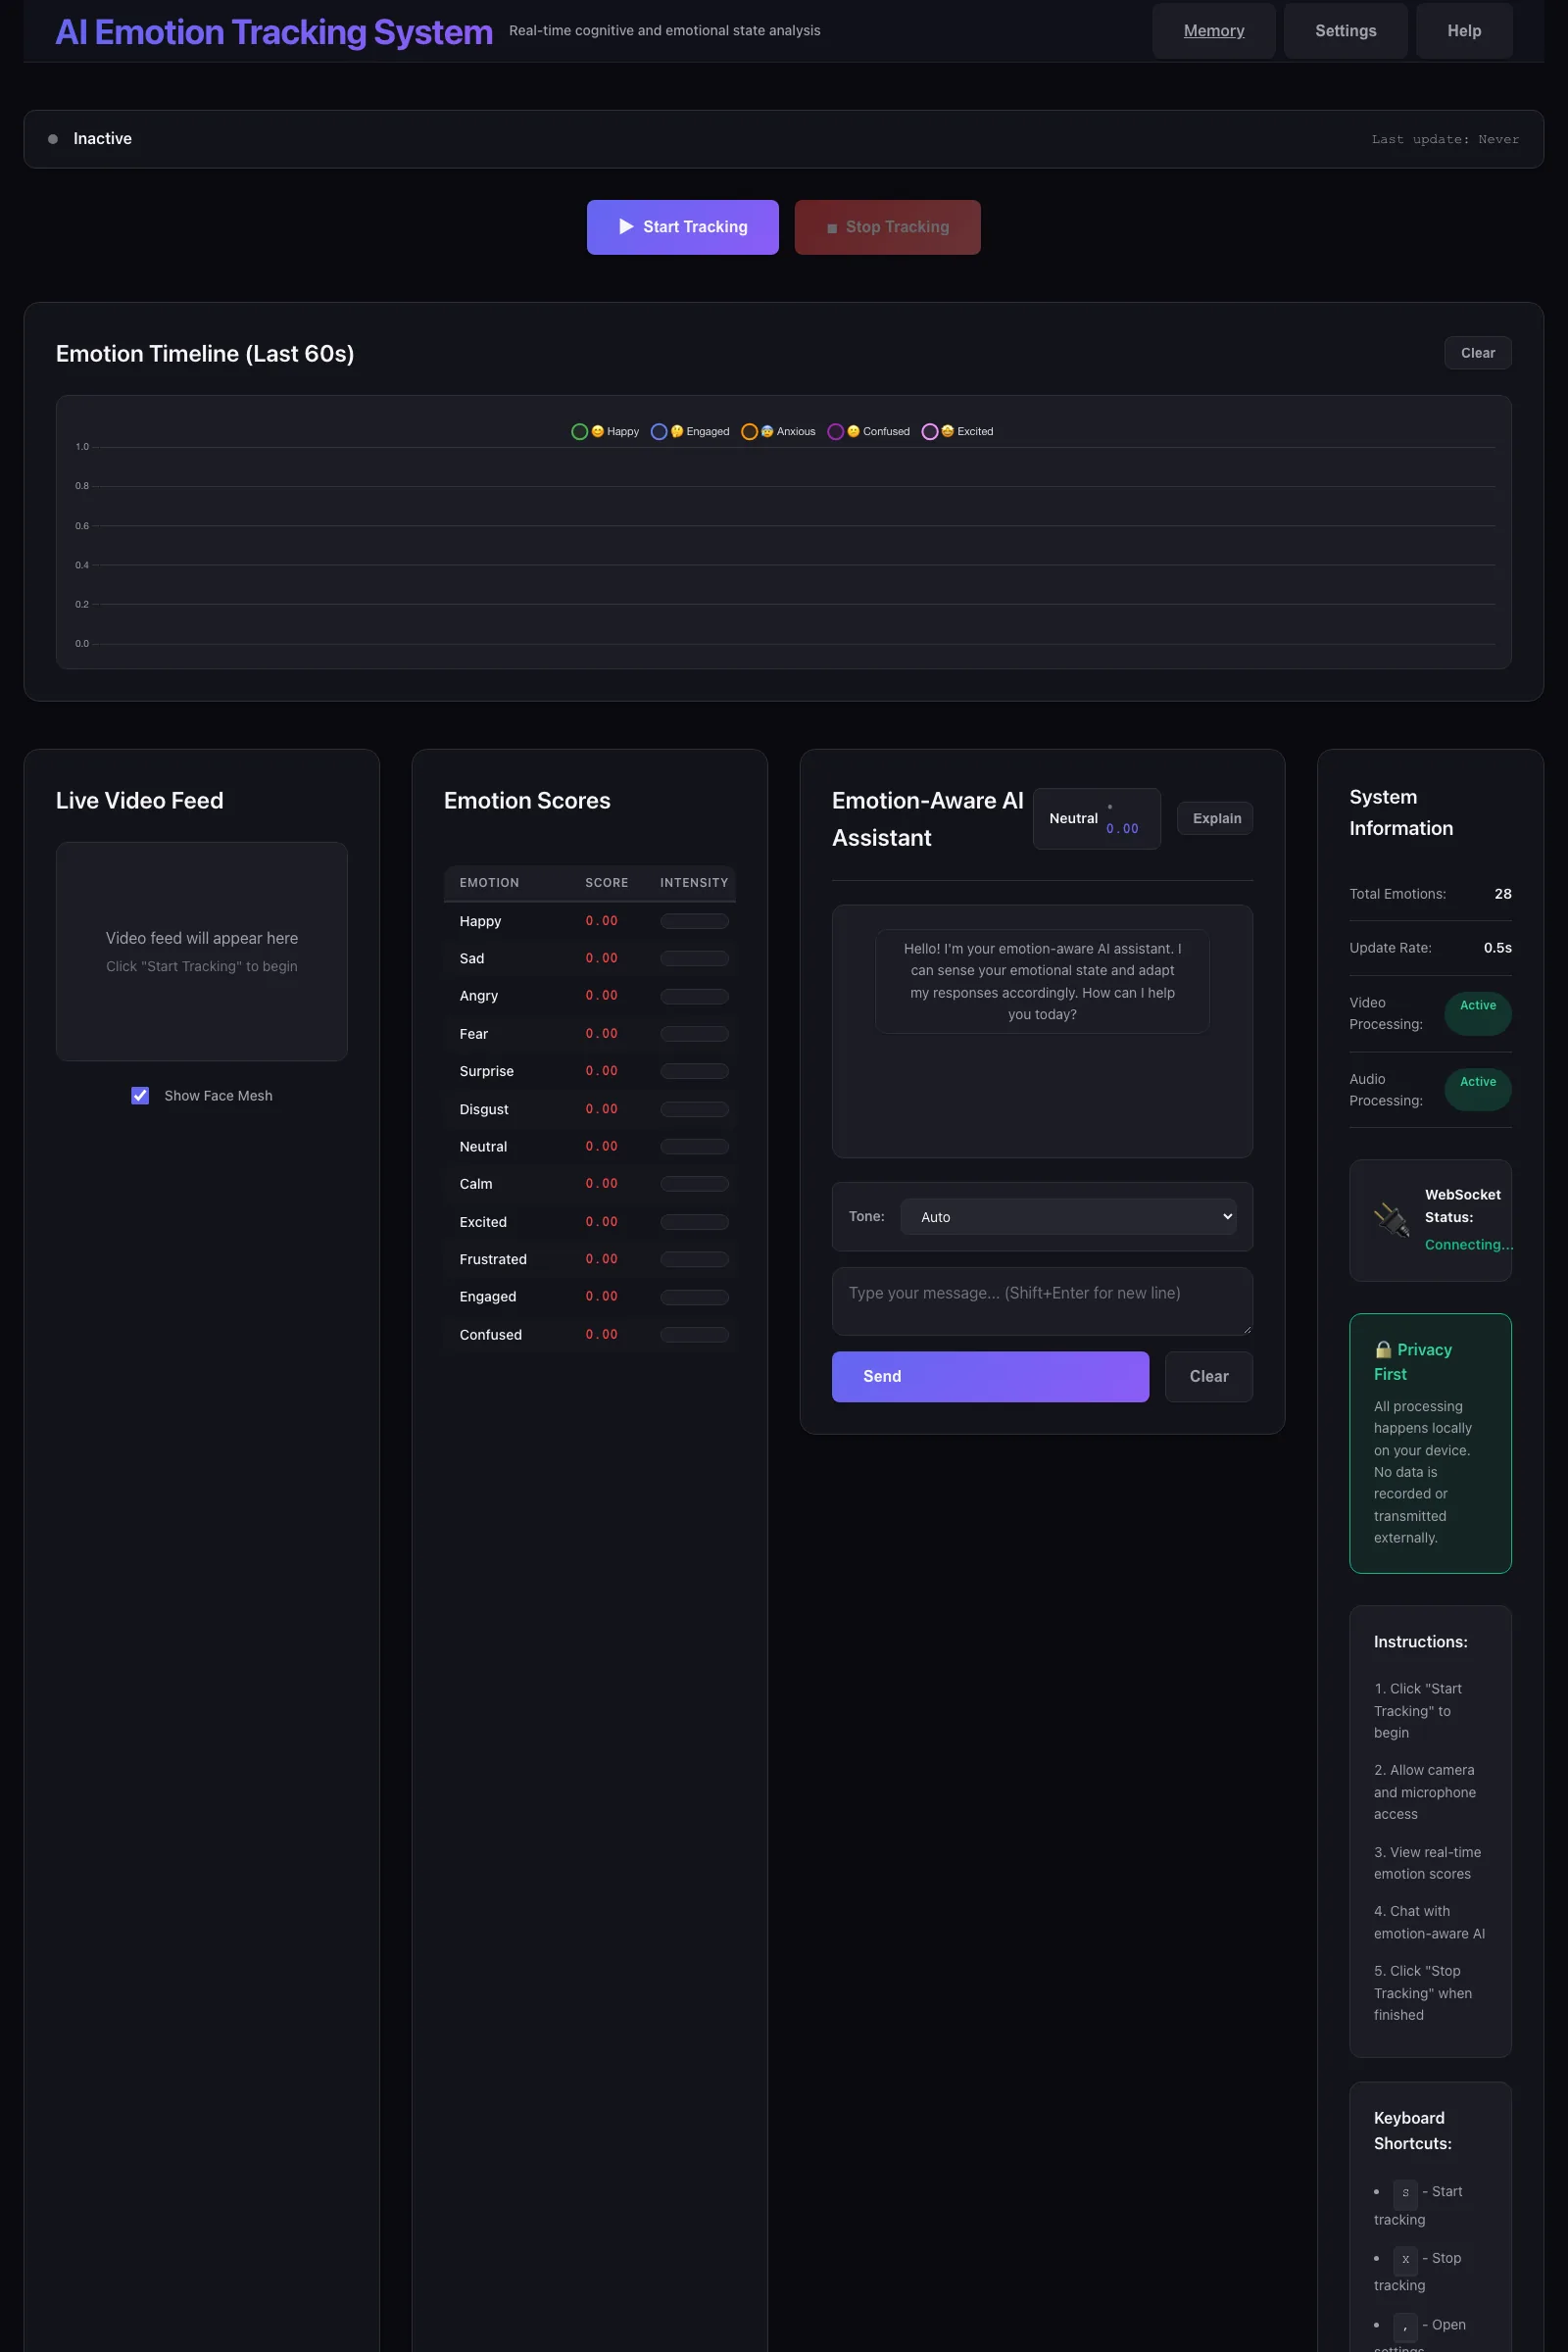The image size is (1568, 2352).
Task: Click the Confused intensity bar
Action: click(694, 1335)
